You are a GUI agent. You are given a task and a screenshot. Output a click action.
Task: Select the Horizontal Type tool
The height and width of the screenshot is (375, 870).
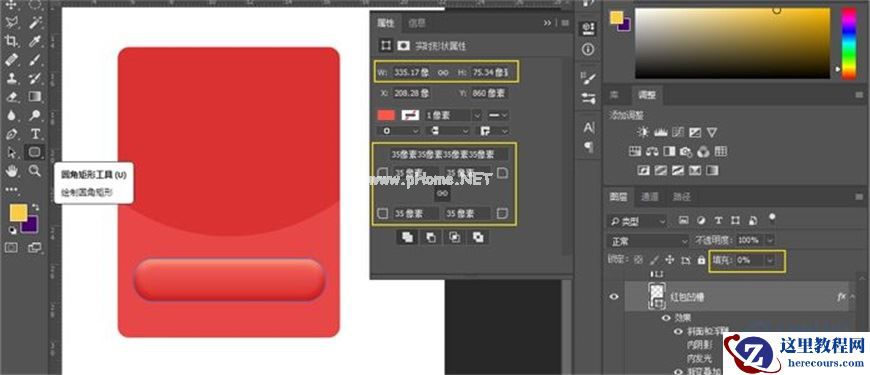pos(35,134)
